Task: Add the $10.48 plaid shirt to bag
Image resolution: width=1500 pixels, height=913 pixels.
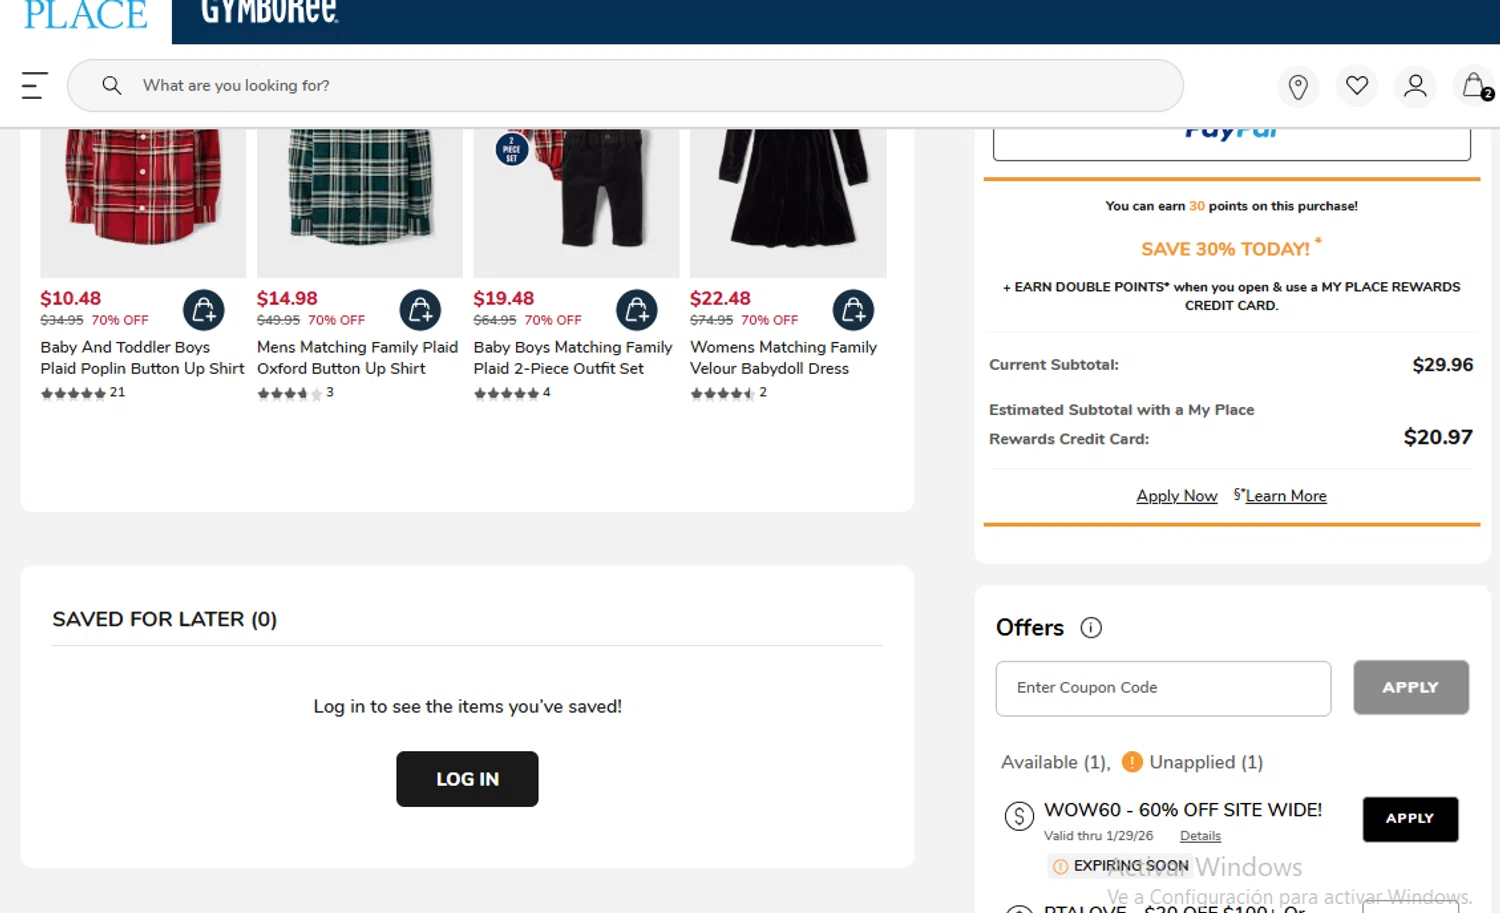Action: 204,310
